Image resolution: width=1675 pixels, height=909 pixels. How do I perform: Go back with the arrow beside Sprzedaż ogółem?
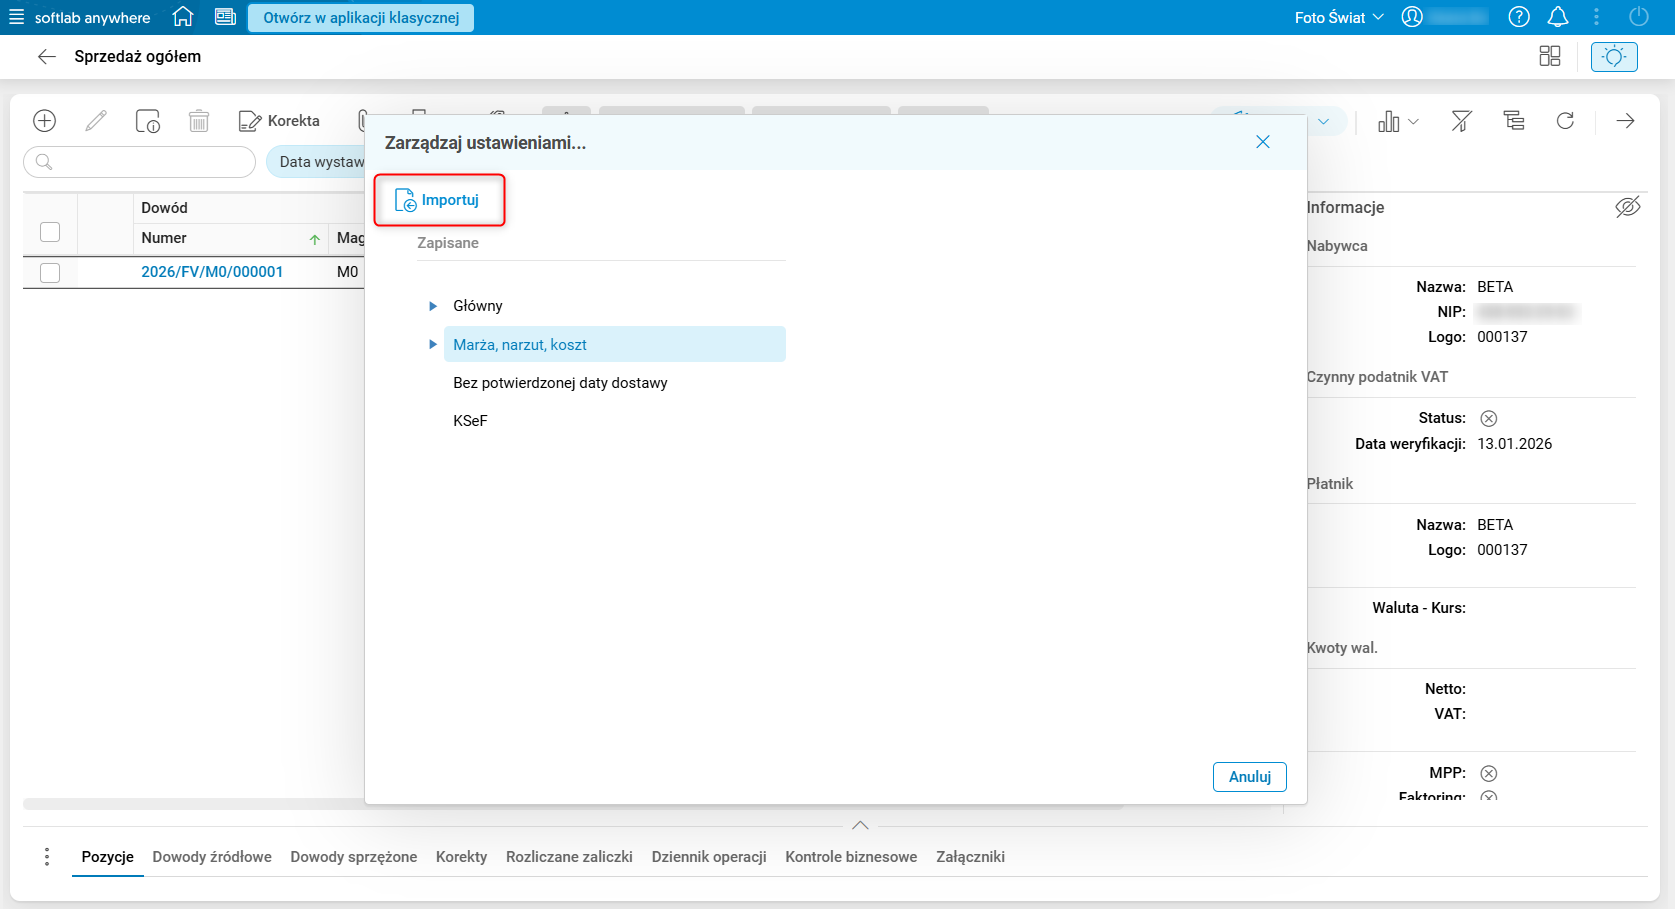point(46,57)
